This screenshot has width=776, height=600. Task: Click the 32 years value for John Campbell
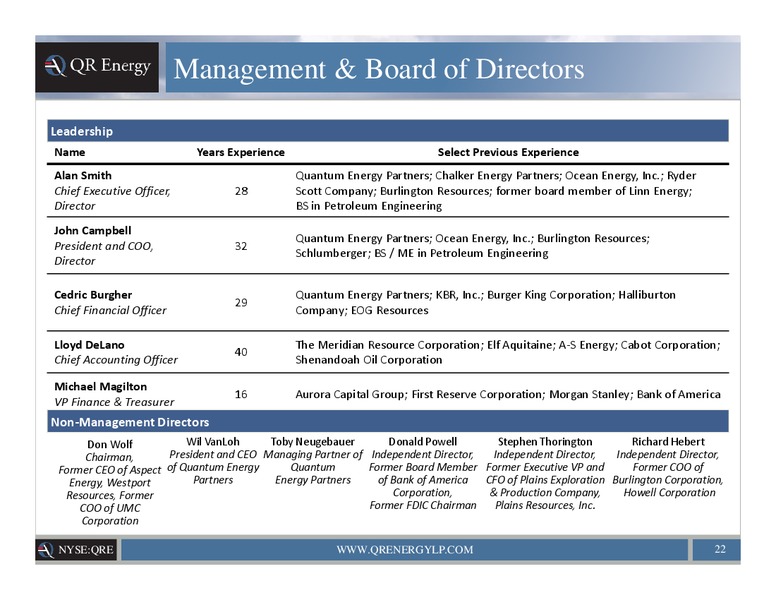[241, 246]
